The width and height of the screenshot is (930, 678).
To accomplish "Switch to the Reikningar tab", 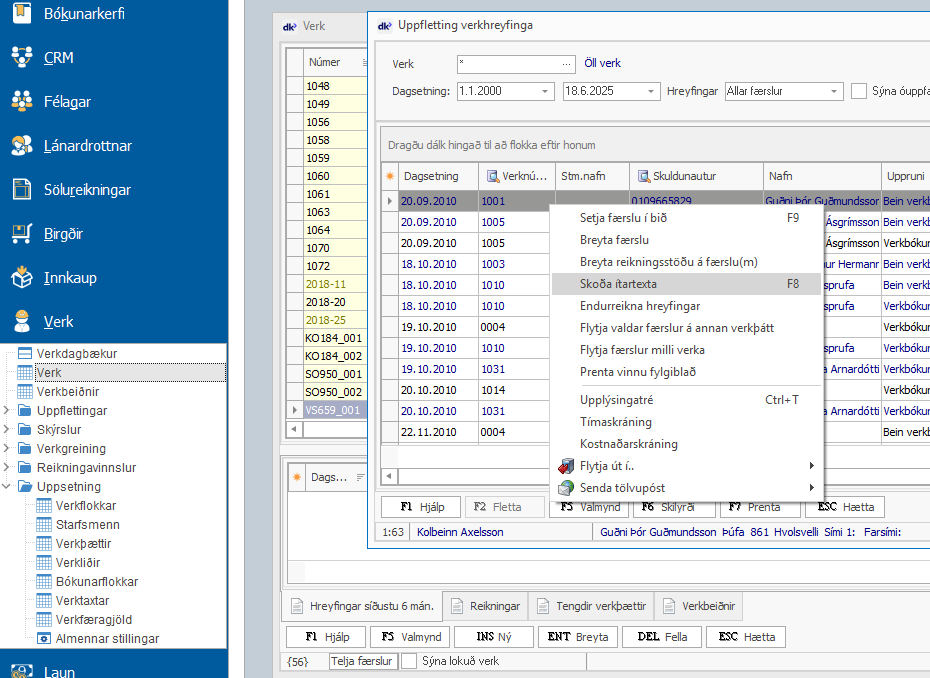I will coord(484,606).
